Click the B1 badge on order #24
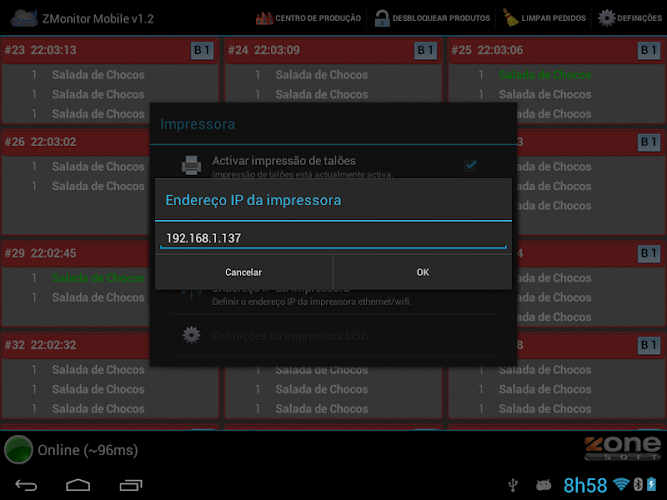The height and width of the screenshot is (500, 667). click(x=425, y=50)
